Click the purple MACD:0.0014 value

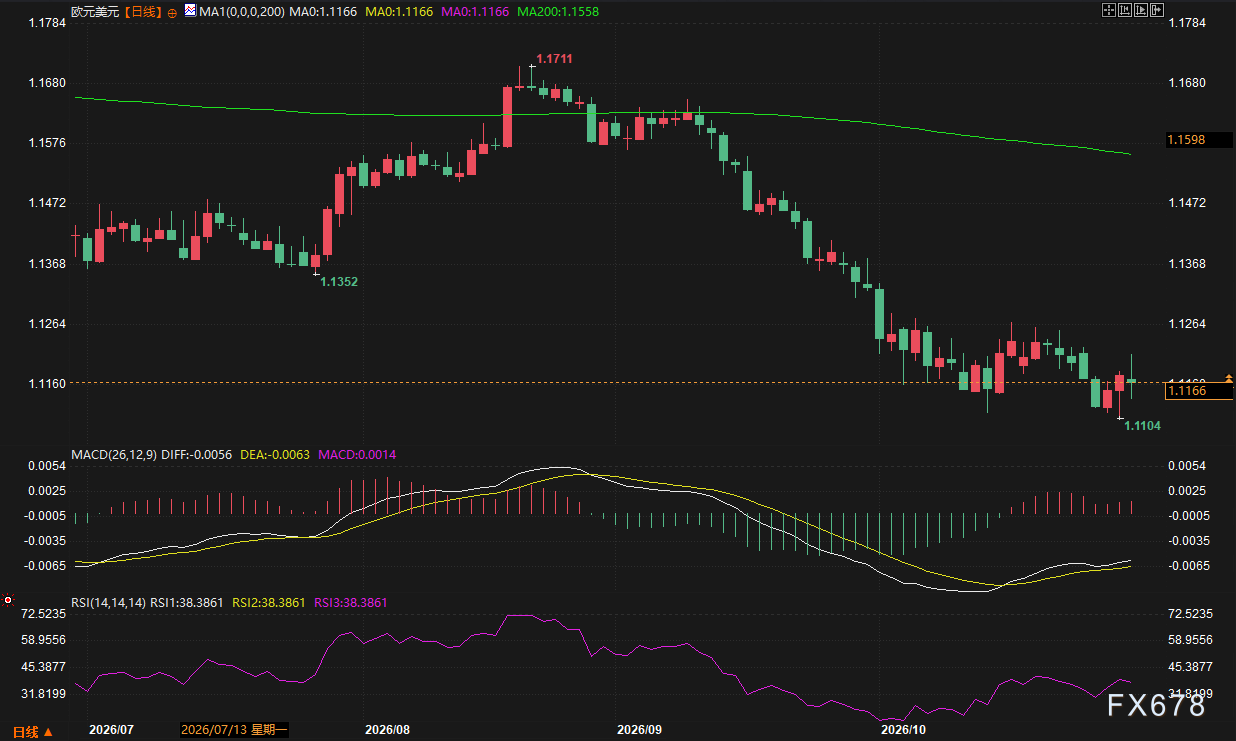point(357,455)
